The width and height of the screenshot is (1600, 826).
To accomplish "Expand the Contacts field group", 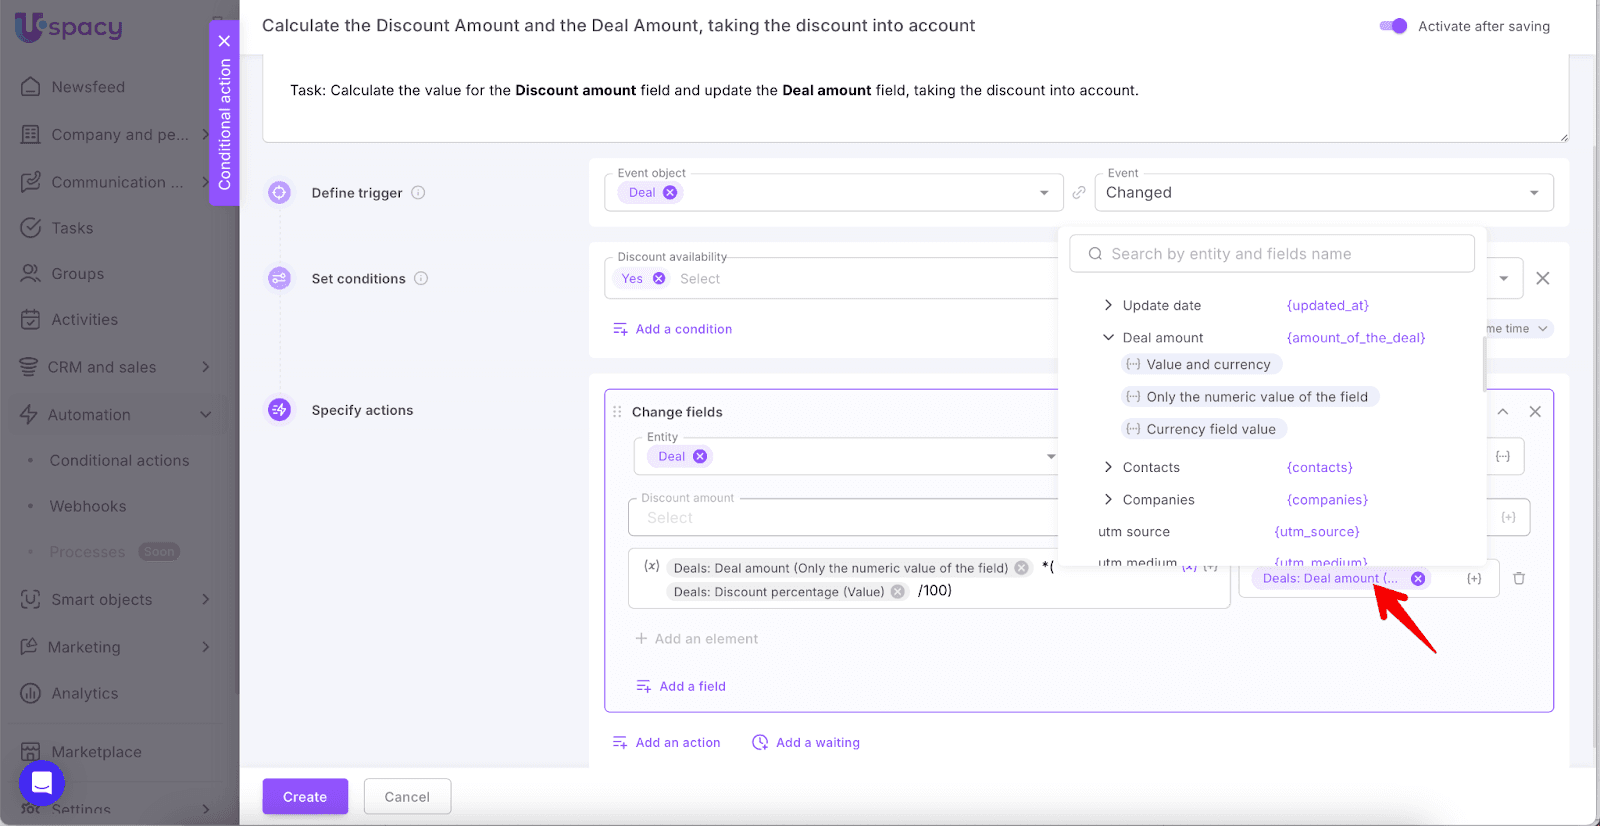I will pos(1108,468).
